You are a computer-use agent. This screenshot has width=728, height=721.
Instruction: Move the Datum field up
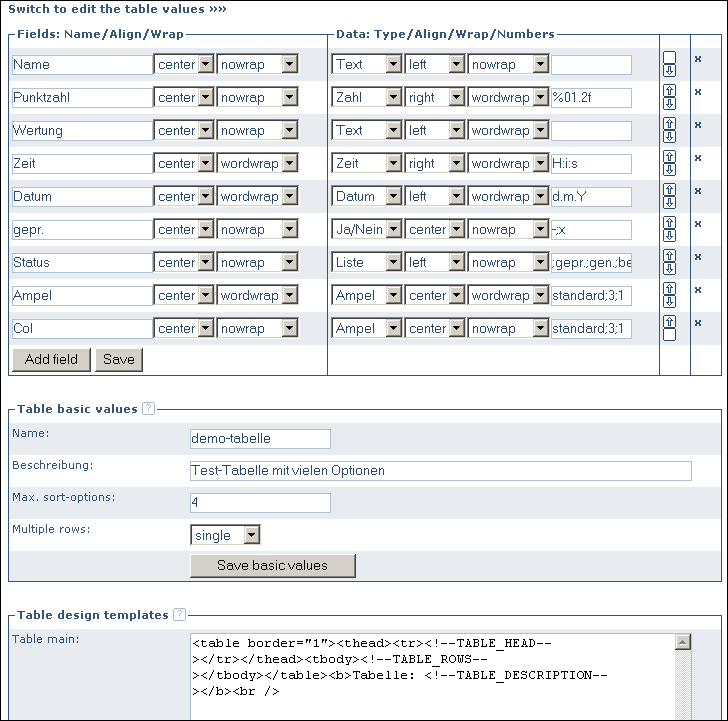coord(669,189)
